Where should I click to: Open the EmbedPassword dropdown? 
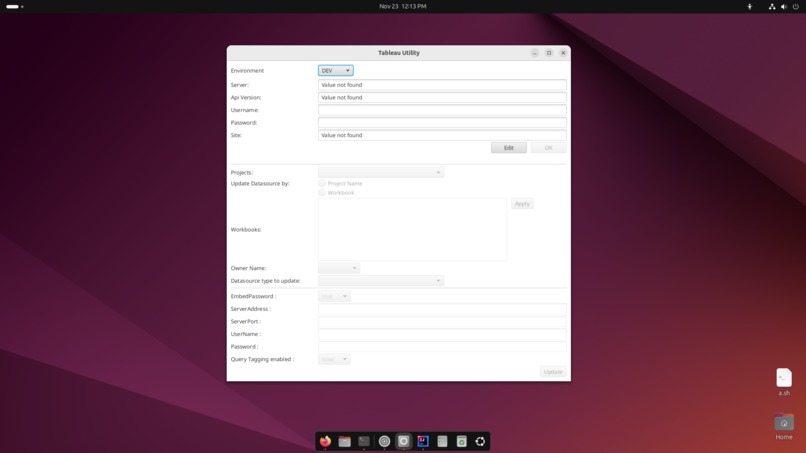pyautogui.click(x=334, y=296)
